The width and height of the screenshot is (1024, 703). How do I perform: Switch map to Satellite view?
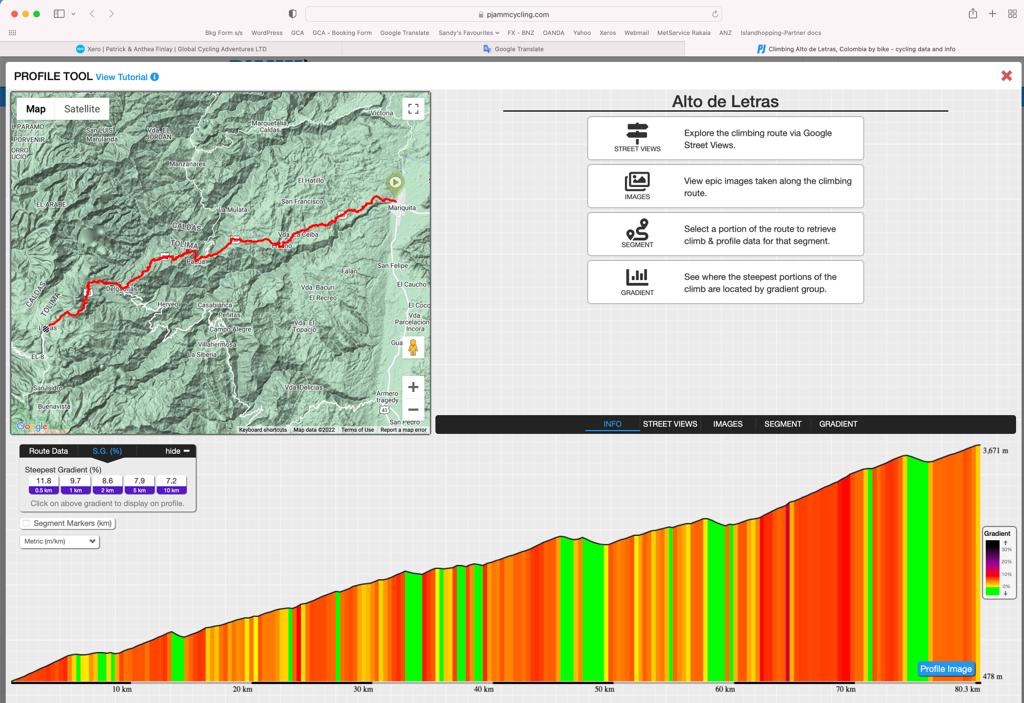[82, 109]
